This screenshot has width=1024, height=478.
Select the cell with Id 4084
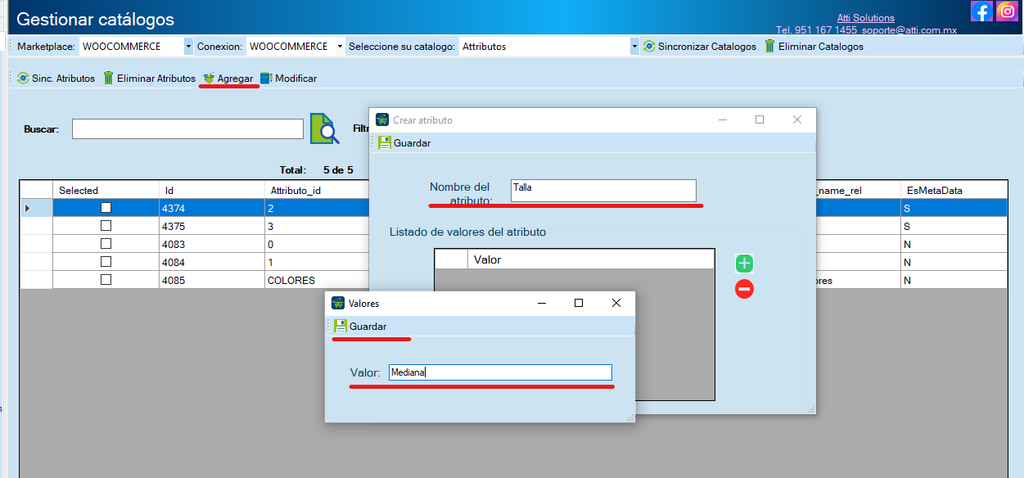click(211, 262)
